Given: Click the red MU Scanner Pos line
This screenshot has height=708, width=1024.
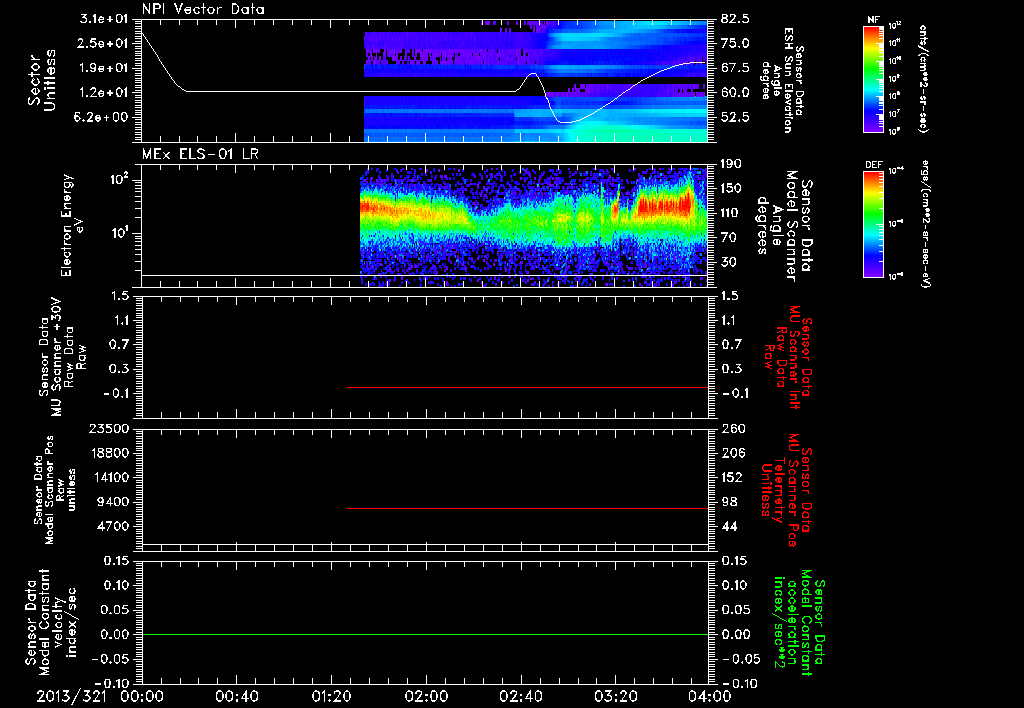Looking at the screenshot, I should 528,508.
